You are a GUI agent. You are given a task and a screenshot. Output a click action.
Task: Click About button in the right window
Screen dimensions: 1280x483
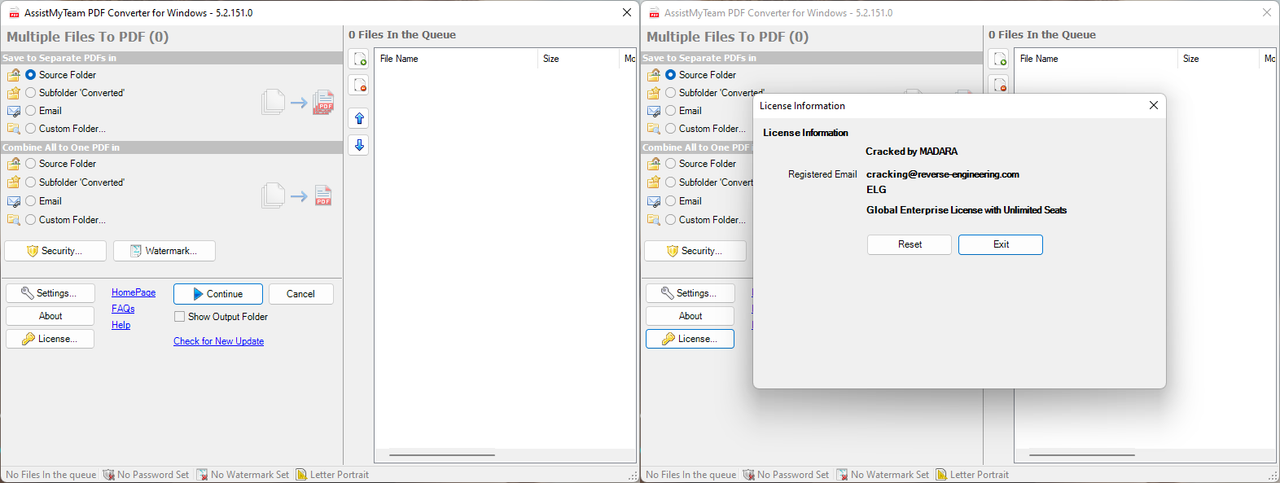point(690,316)
